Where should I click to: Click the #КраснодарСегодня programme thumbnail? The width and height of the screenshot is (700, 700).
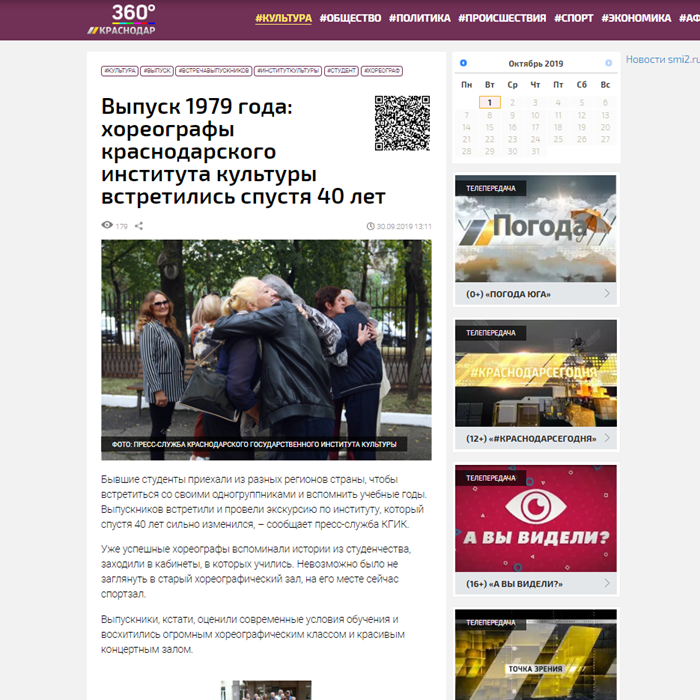click(536, 373)
